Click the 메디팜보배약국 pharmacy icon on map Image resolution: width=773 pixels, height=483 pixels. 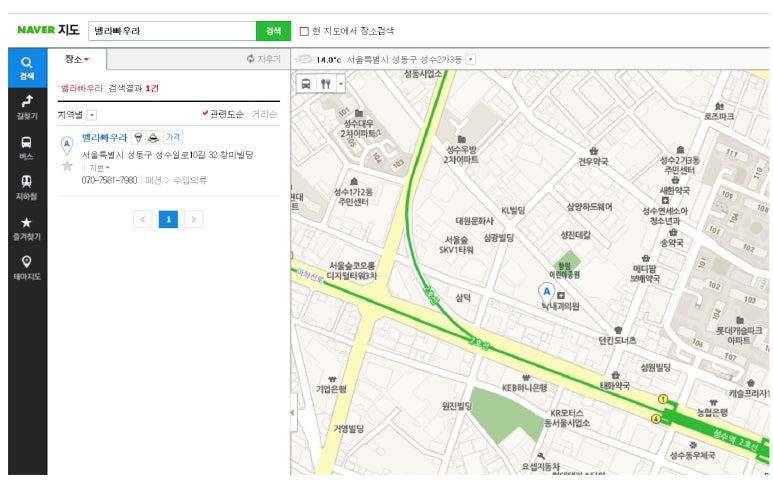(645, 258)
